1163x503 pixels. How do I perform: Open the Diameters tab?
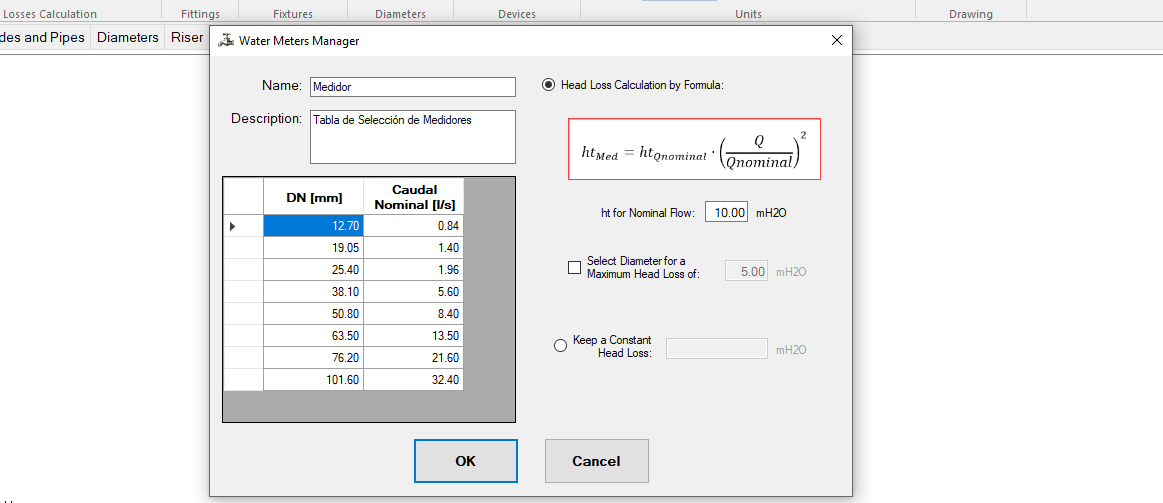(x=127, y=37)
